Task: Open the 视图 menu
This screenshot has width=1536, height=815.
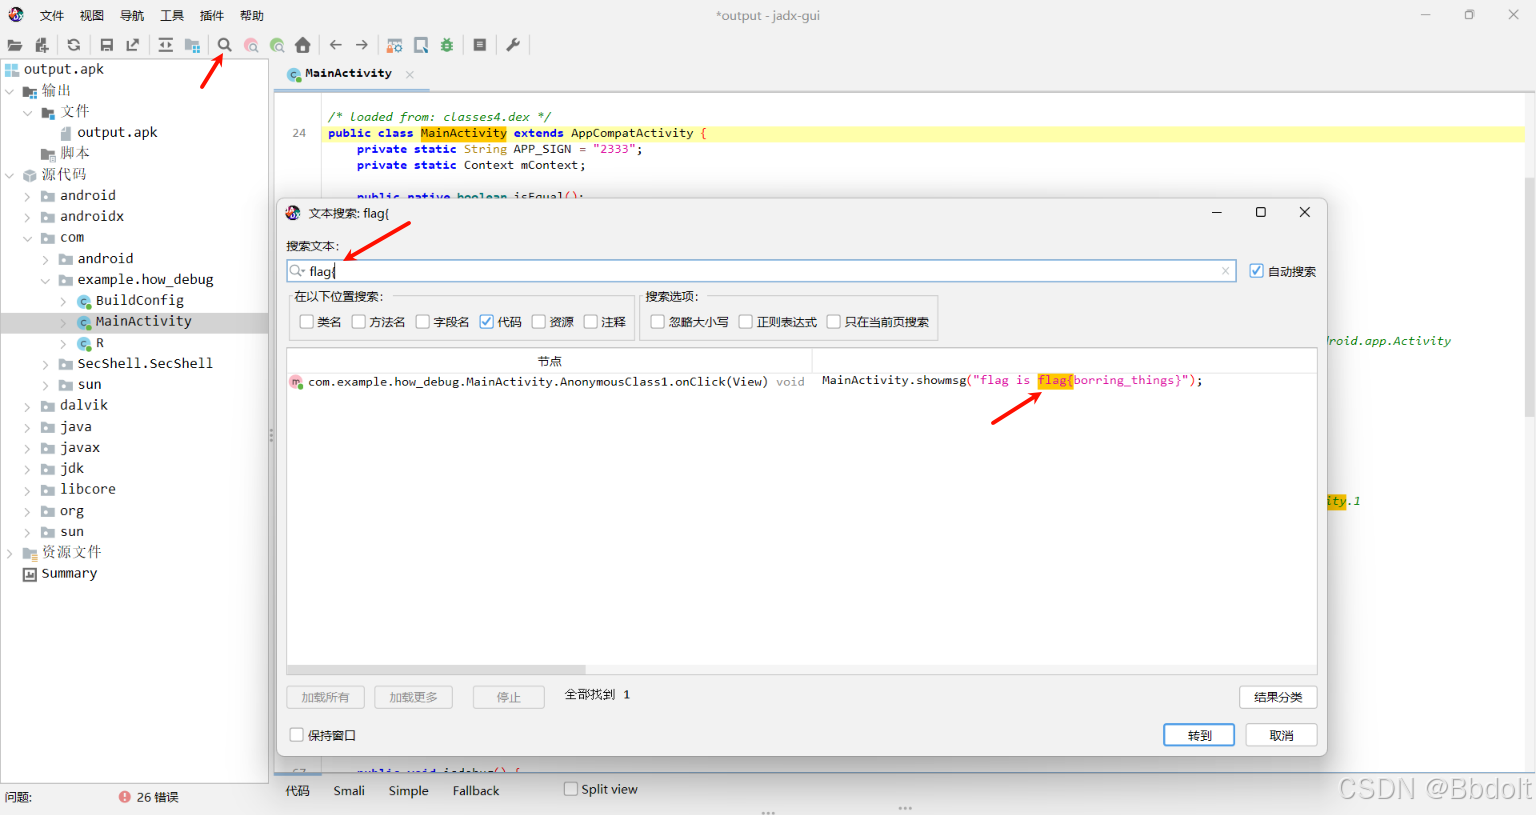Action: (92, 16)
